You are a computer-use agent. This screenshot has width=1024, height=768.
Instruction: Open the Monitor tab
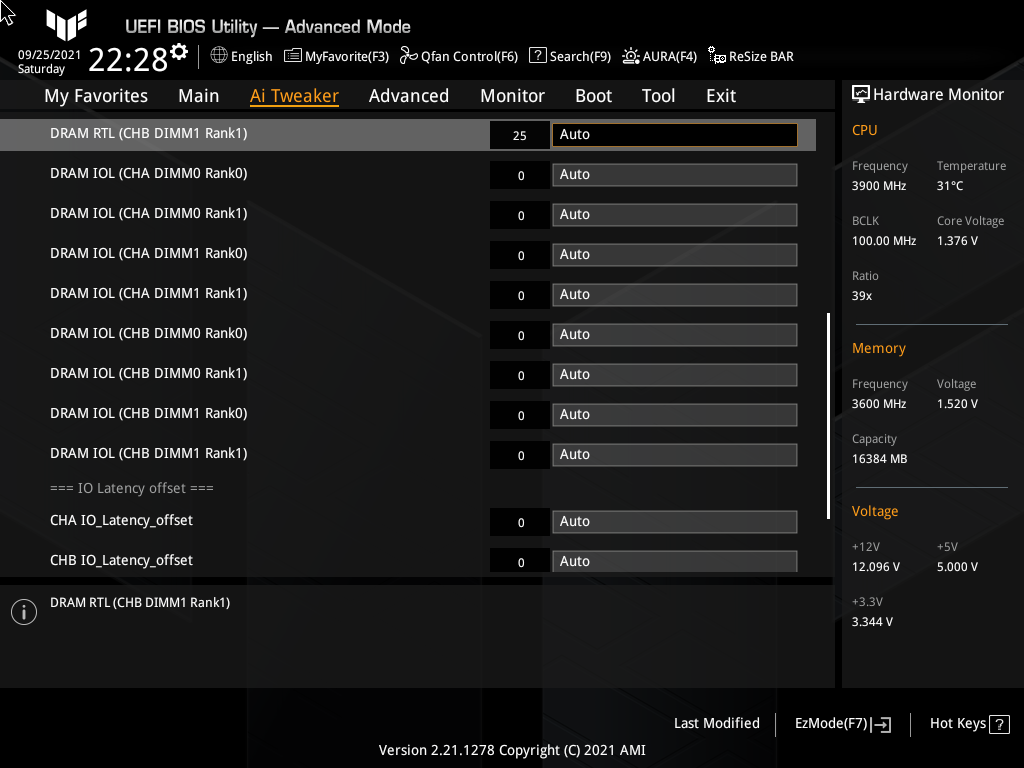(512, 96)
